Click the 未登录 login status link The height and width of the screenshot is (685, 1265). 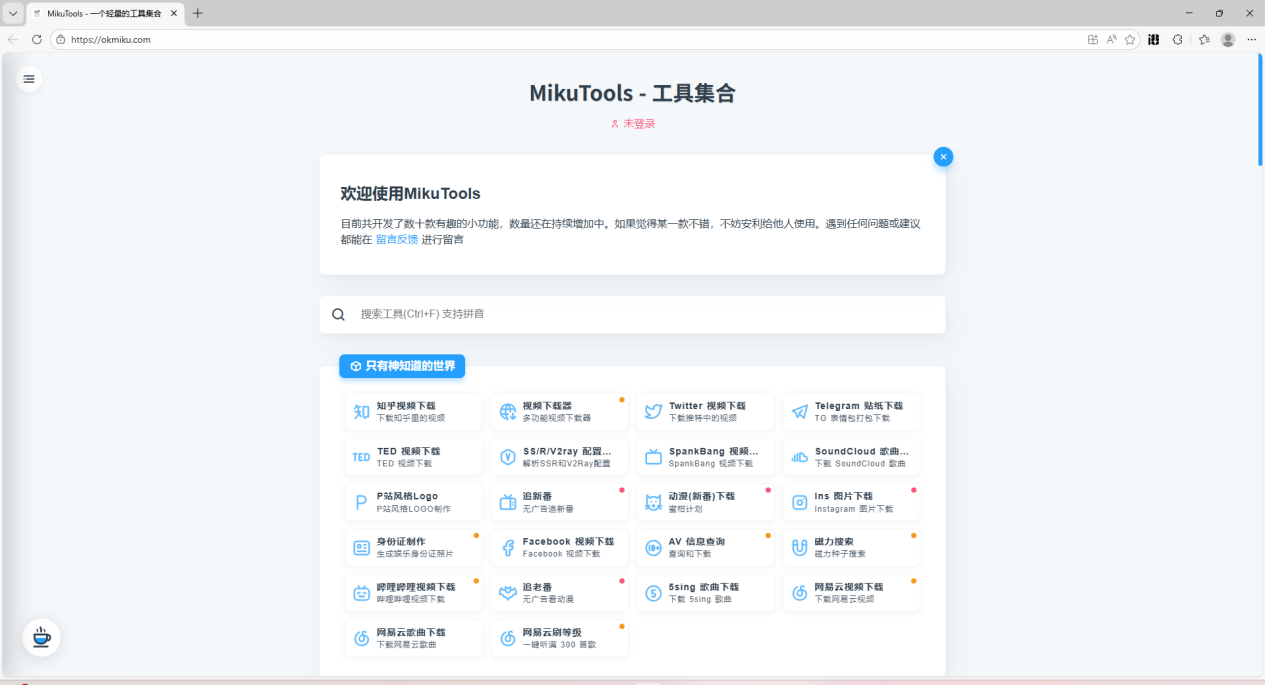tap(632, 124)
